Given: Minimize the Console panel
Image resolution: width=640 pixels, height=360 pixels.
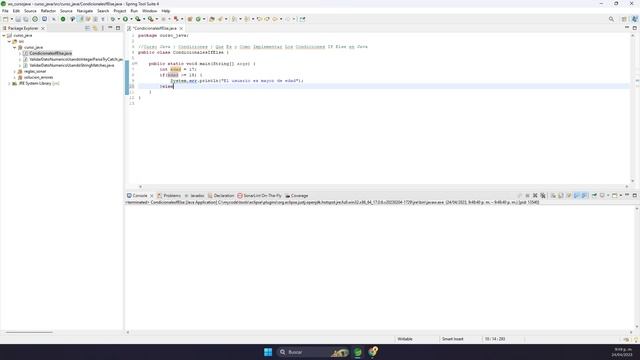Looking at the screenshot, I should 627,195.
